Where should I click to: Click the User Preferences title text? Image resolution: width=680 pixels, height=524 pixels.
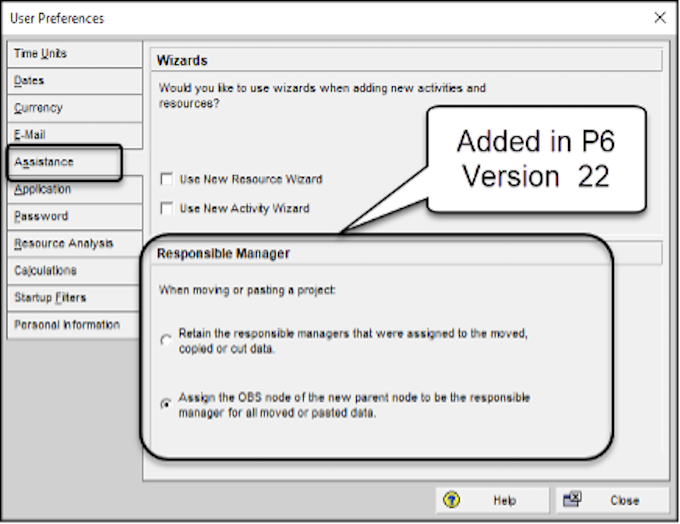click(x=57, y=19)
